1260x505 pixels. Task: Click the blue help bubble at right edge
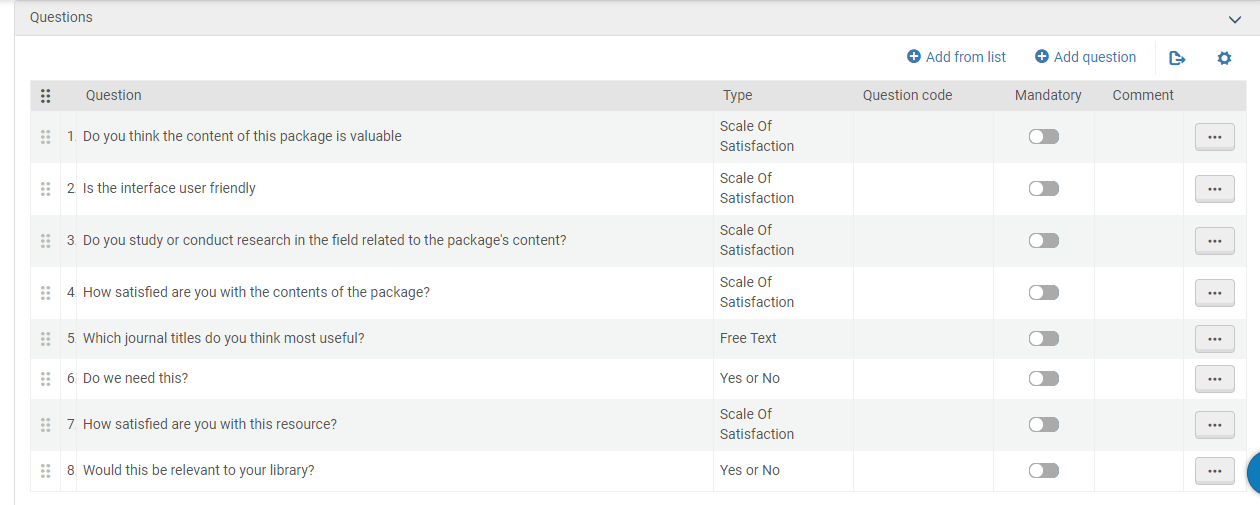pos(1253,473)
